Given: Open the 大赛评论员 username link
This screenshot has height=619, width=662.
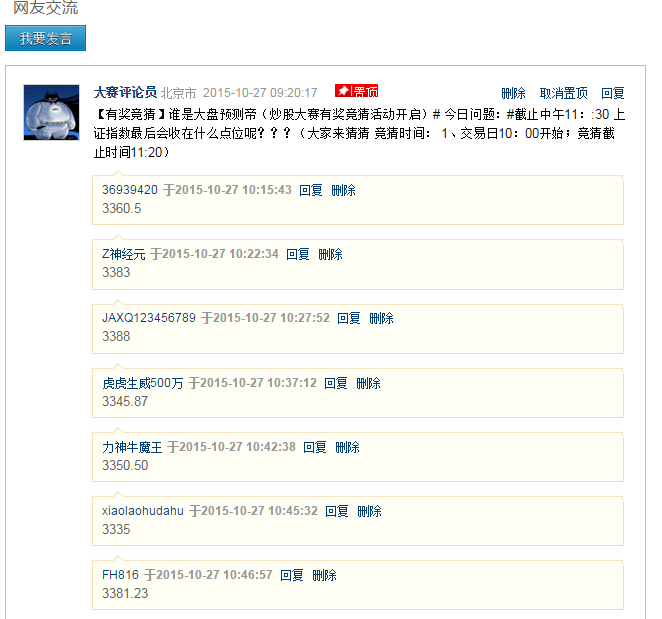Looking at the screenshot, I should pos(125,92).
